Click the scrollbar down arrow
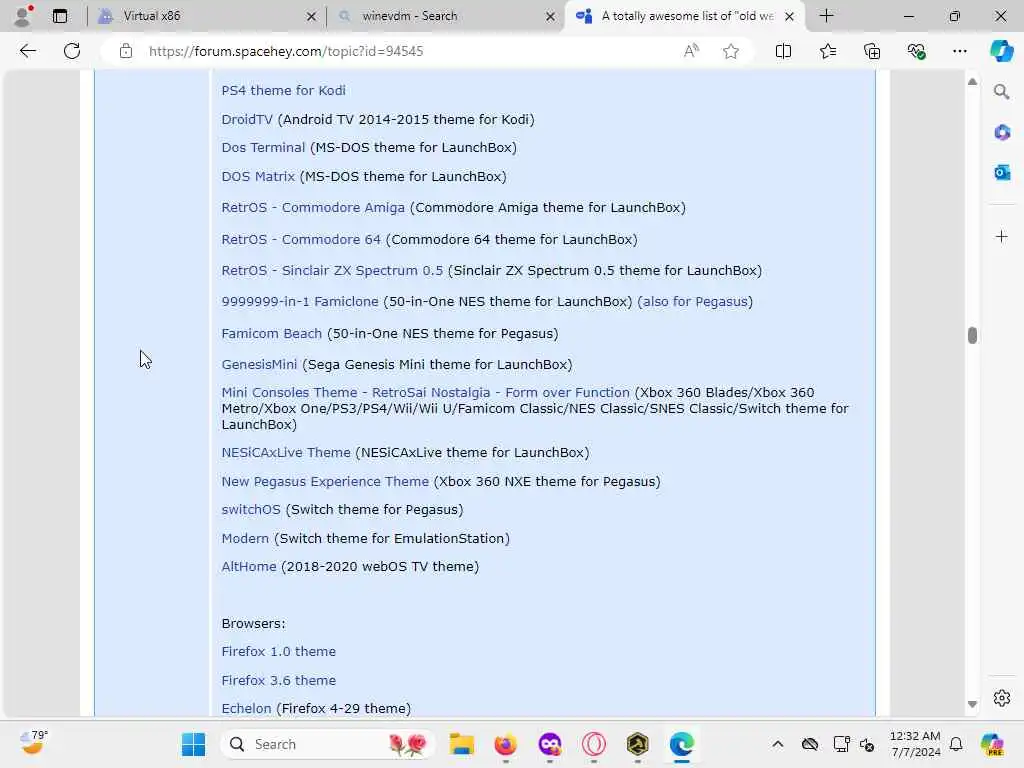 click(972, 704)
